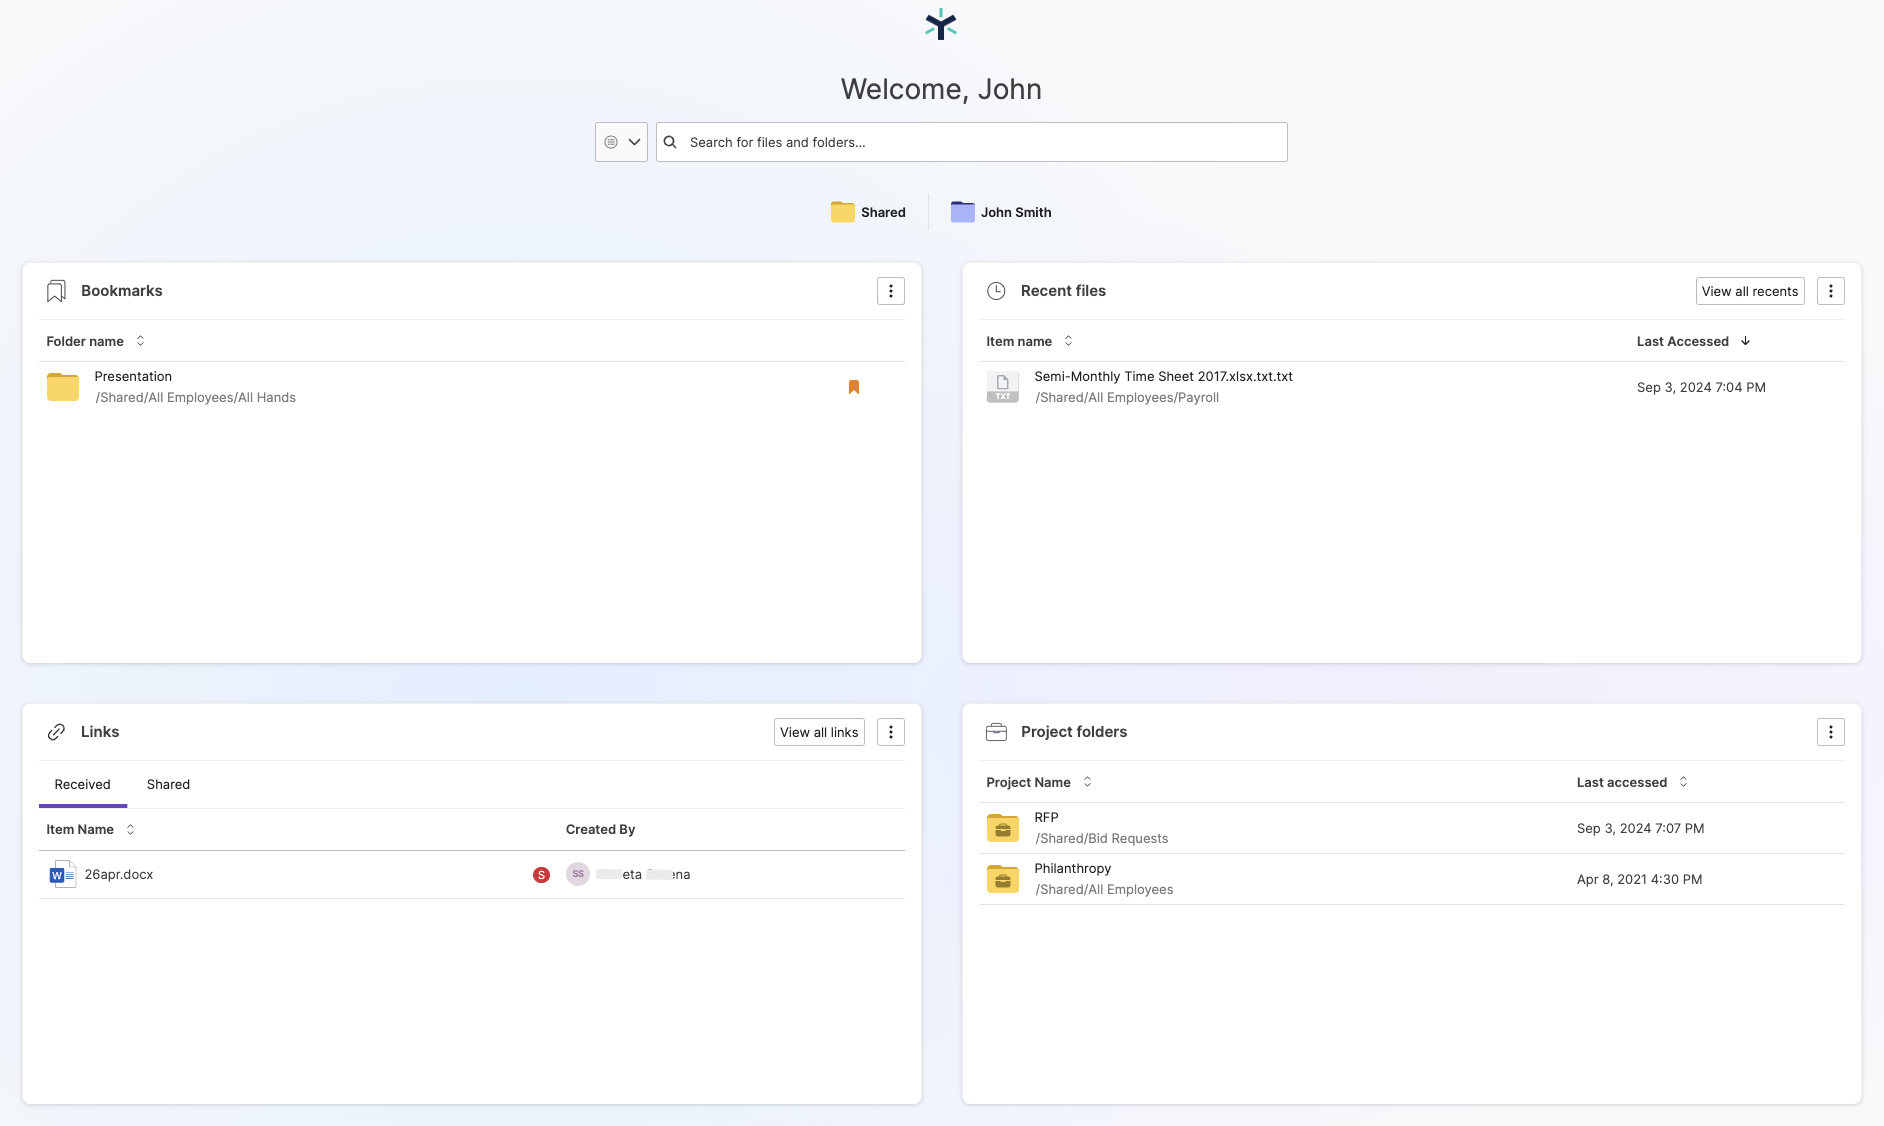Image resolution: width=1884 pixels, height=1126 pixels.
Task: Open Semi-Monthly Time Sheet 2017 file
Action: tap(1163, 376)
